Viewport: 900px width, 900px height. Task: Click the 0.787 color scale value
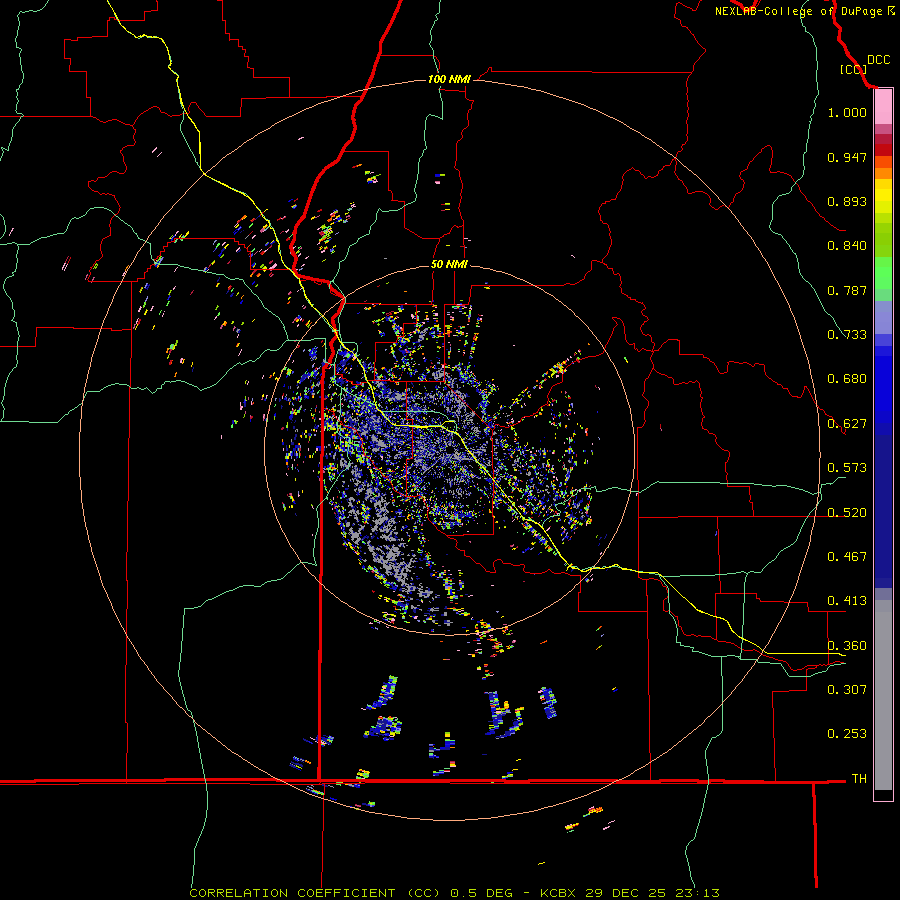tap(847, 290)
